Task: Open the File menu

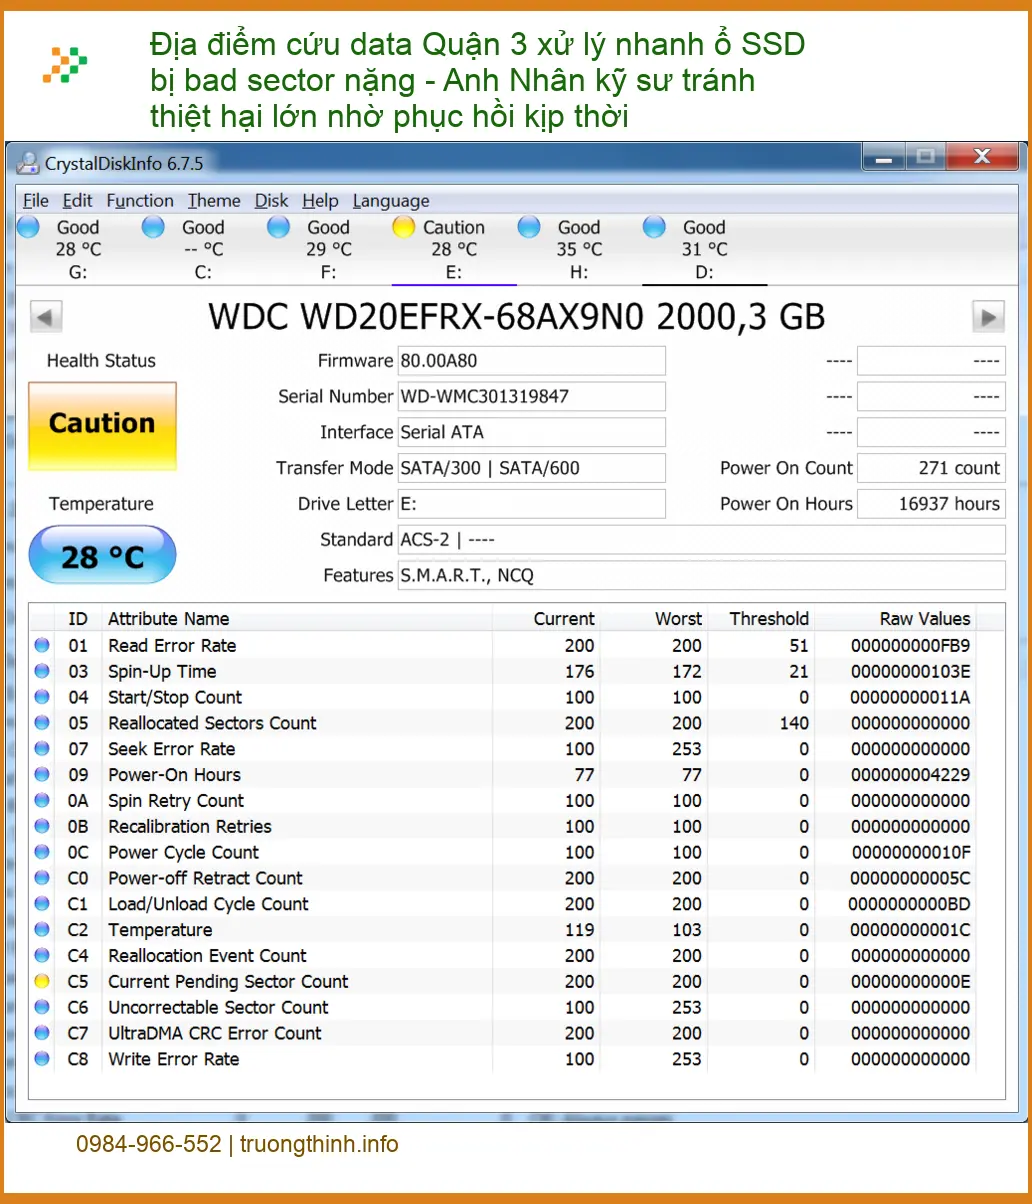Action: tap(35, 200)
